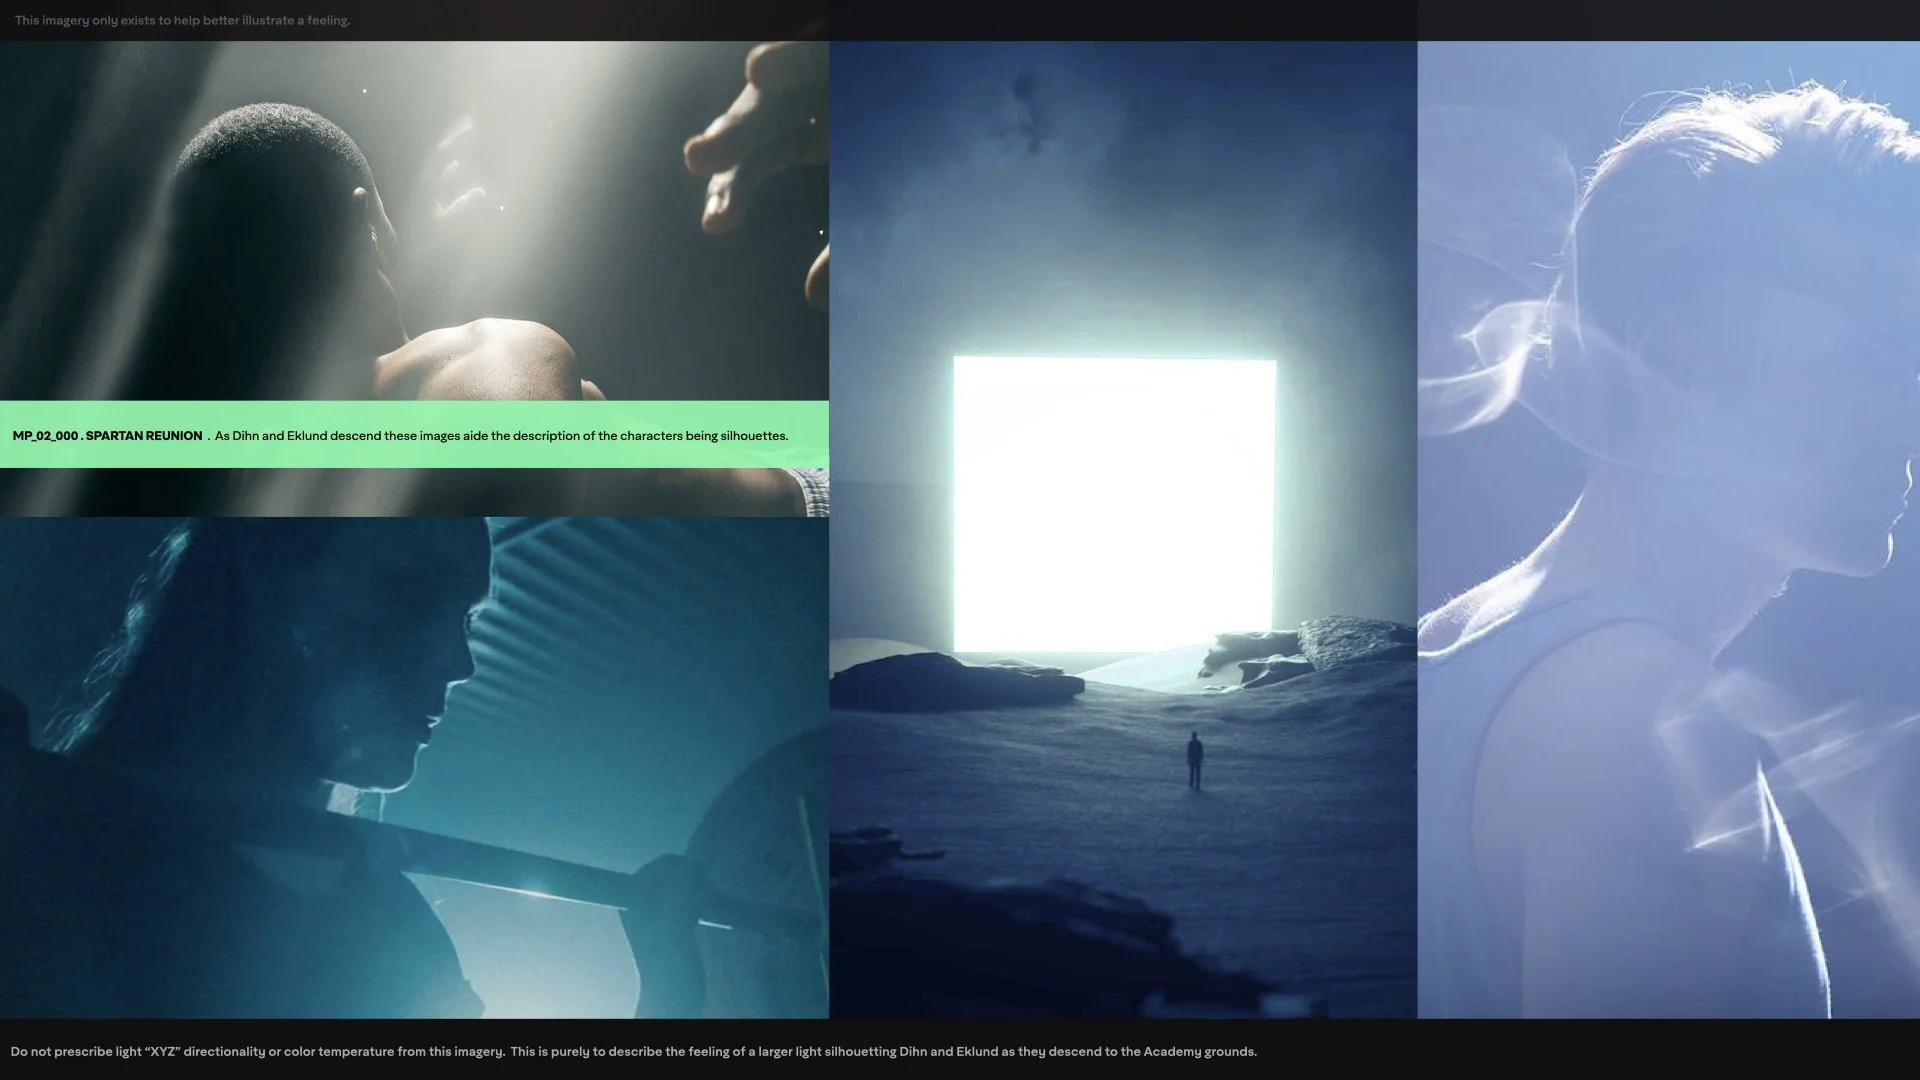Click the top disclaimer text about imagery
1920x1080 pixels.
(x=182, y=20)
